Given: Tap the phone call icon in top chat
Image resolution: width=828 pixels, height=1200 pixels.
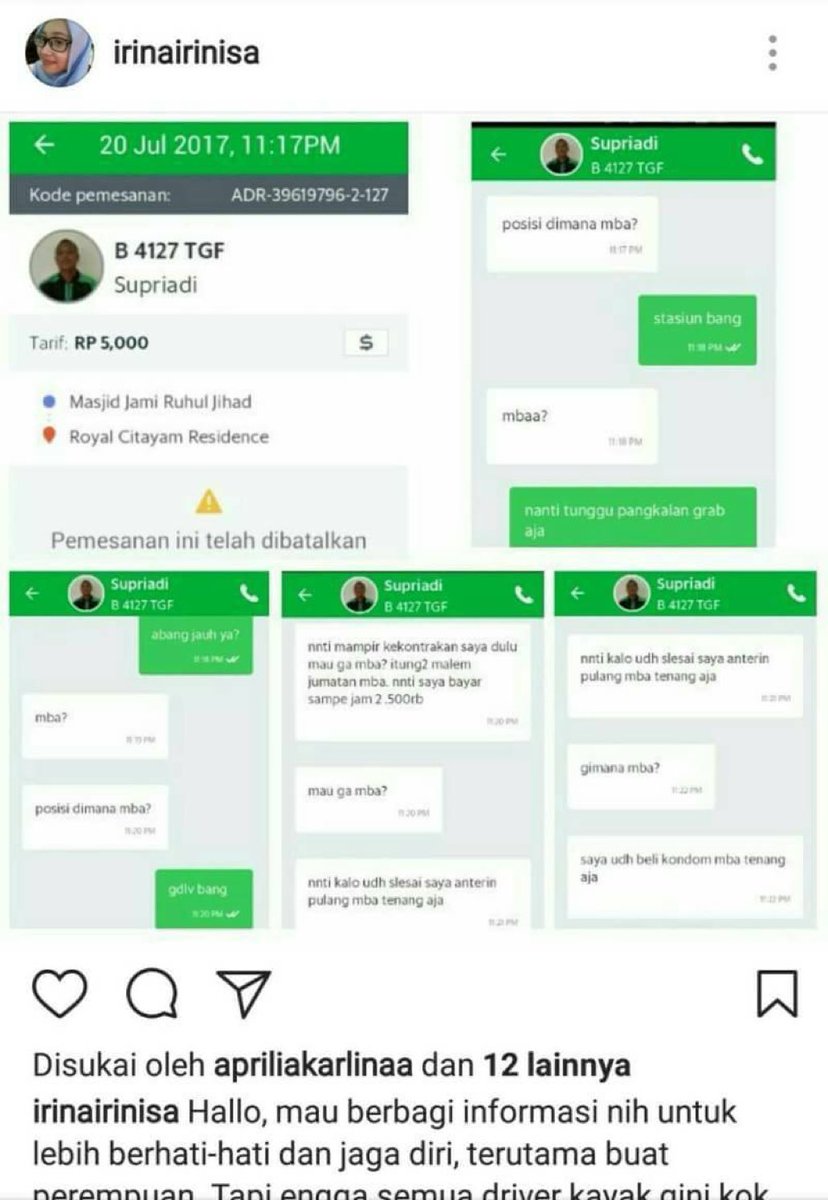Looking at the screenshot, I should pos(753,155).
